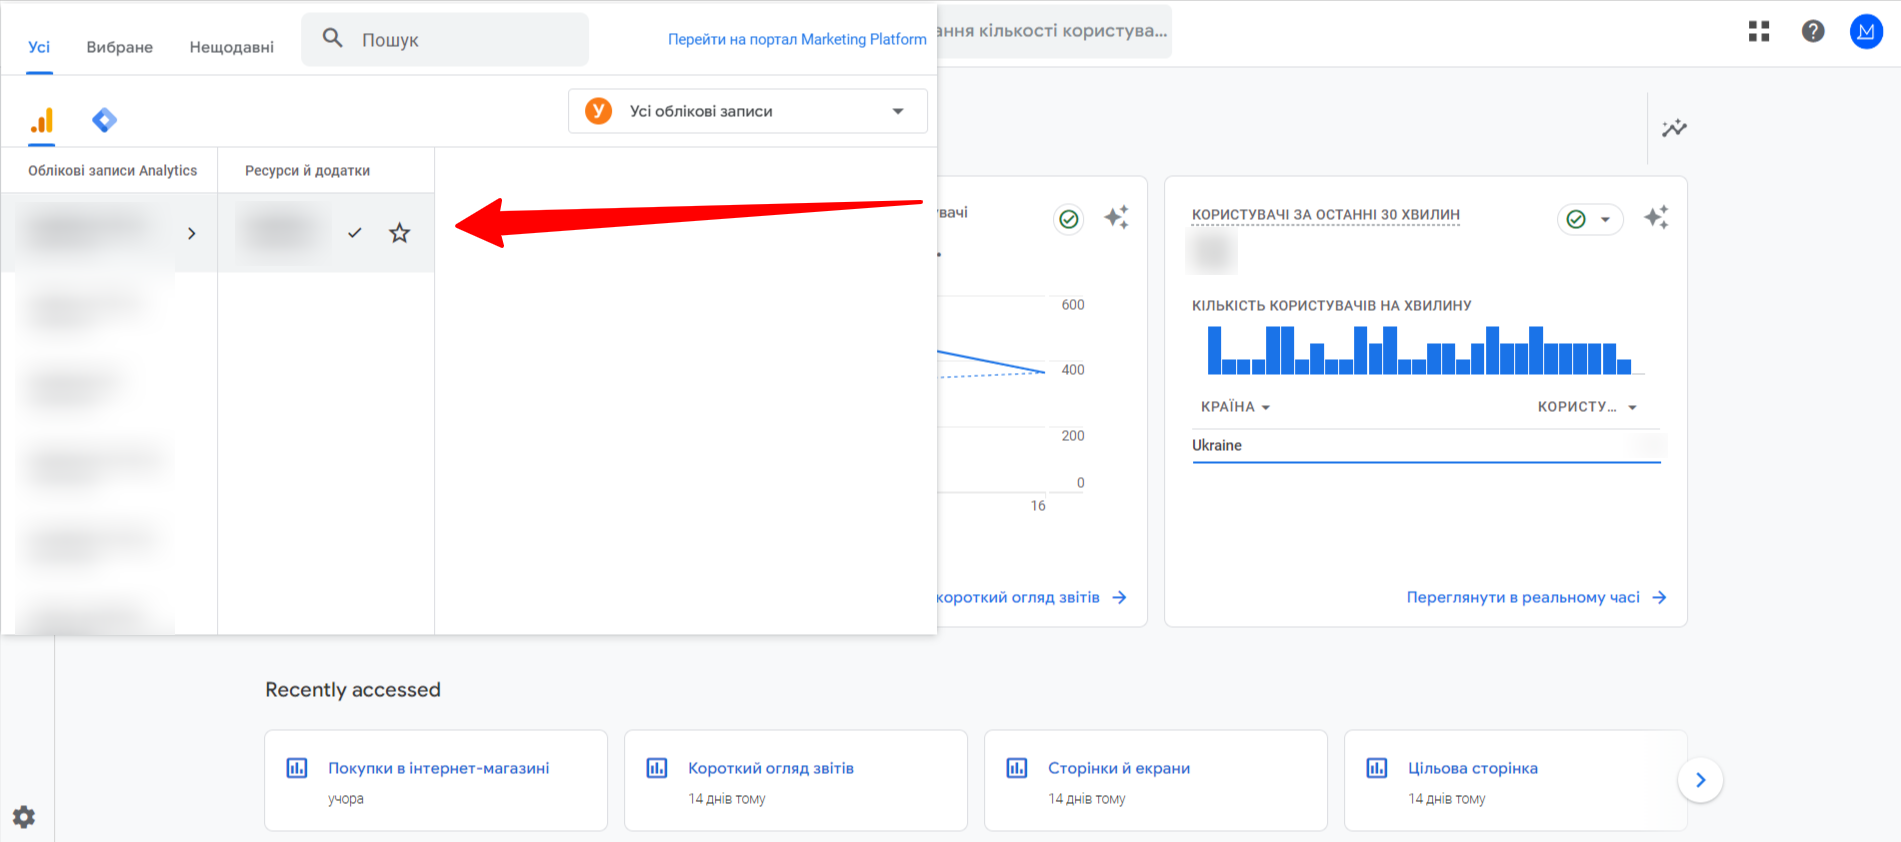
Task: Open the Усі облікові записи dropdown
Action: click(748, 111)
